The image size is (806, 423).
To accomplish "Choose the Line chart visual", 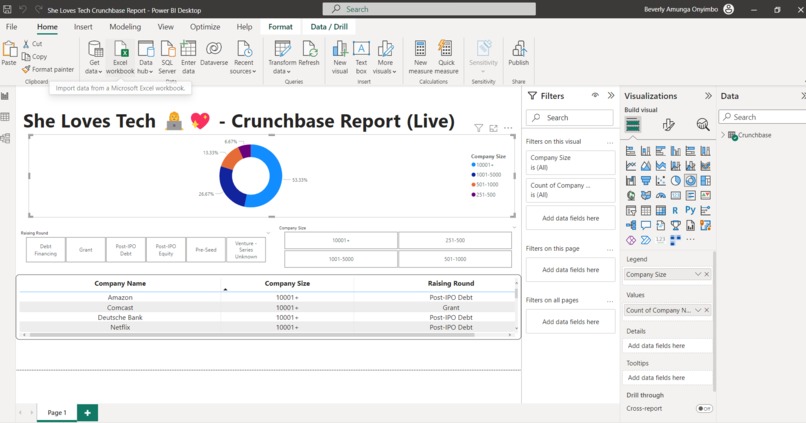I will click(x=631, y=166).
